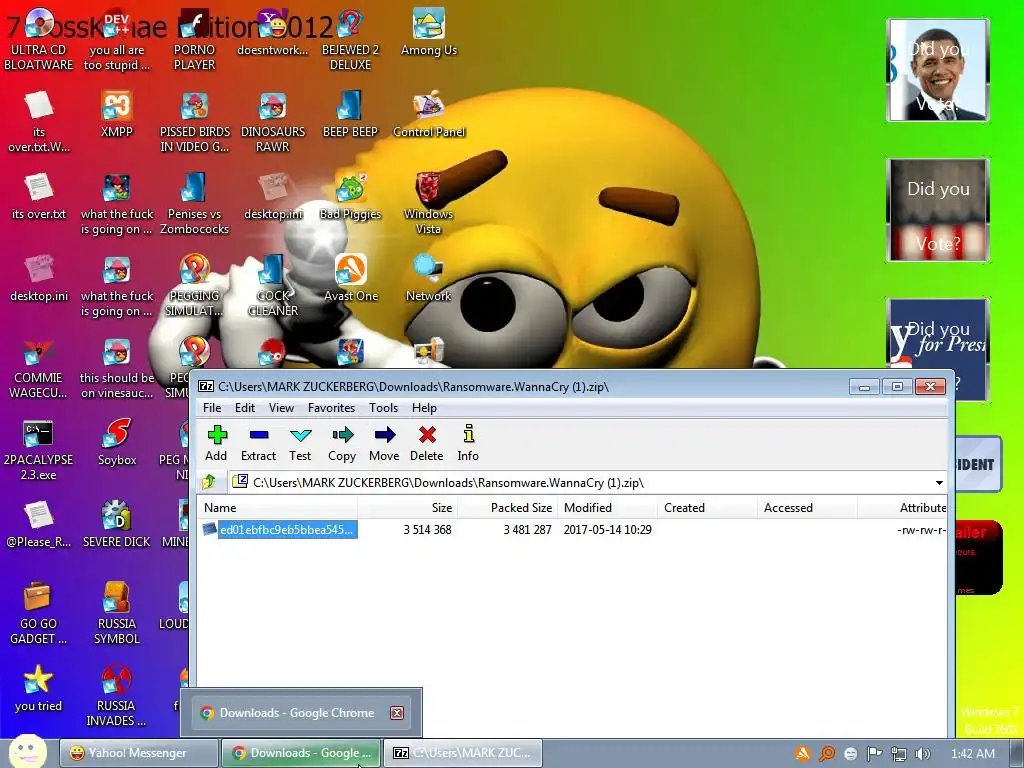
Task: Go up one folder level in 7-Zip
Action: tap(209, 483)
